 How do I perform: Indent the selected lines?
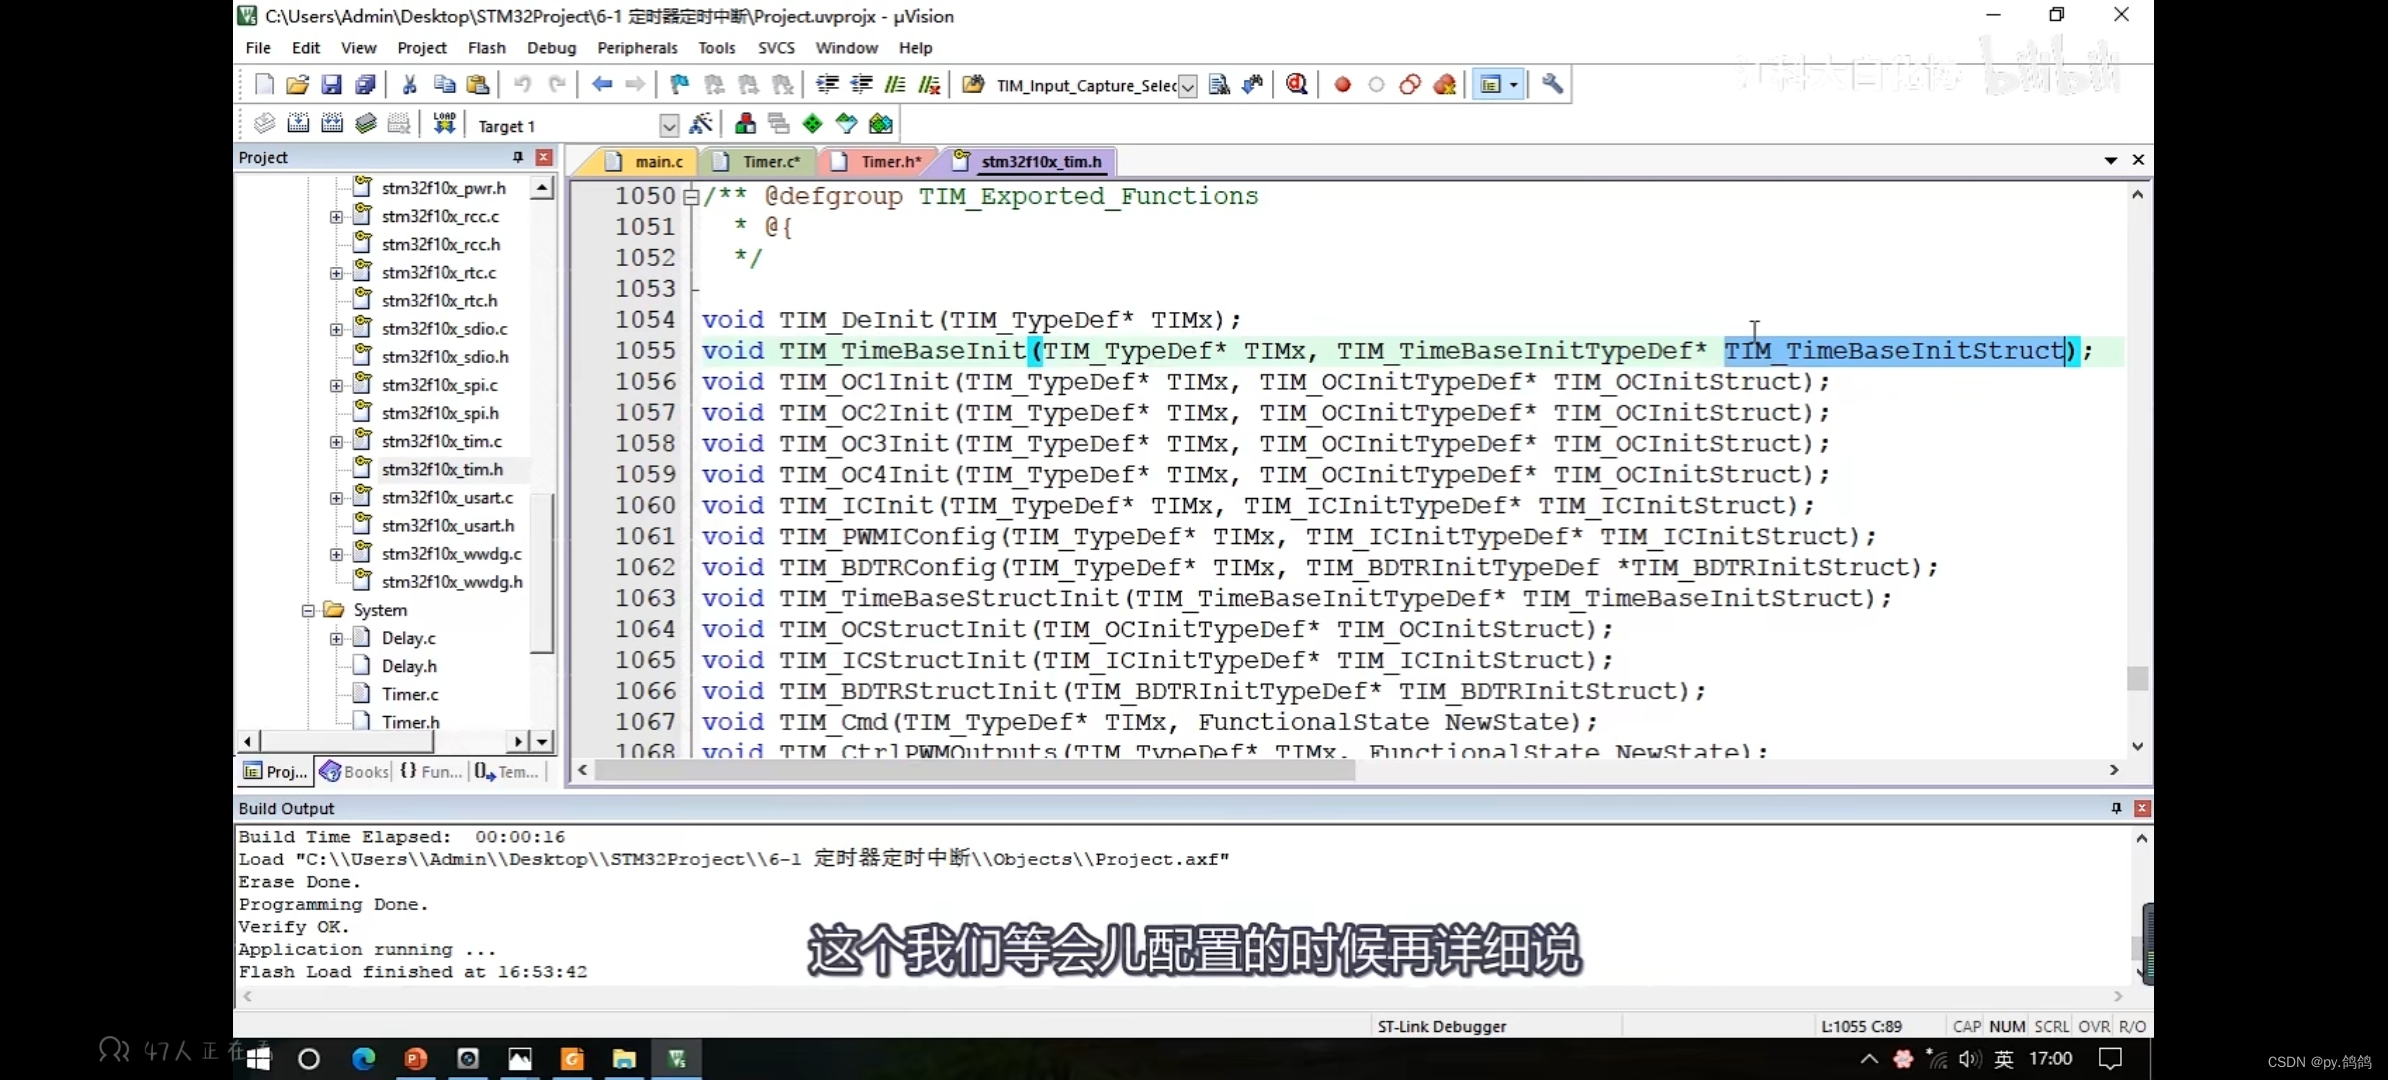pos(827,85)
